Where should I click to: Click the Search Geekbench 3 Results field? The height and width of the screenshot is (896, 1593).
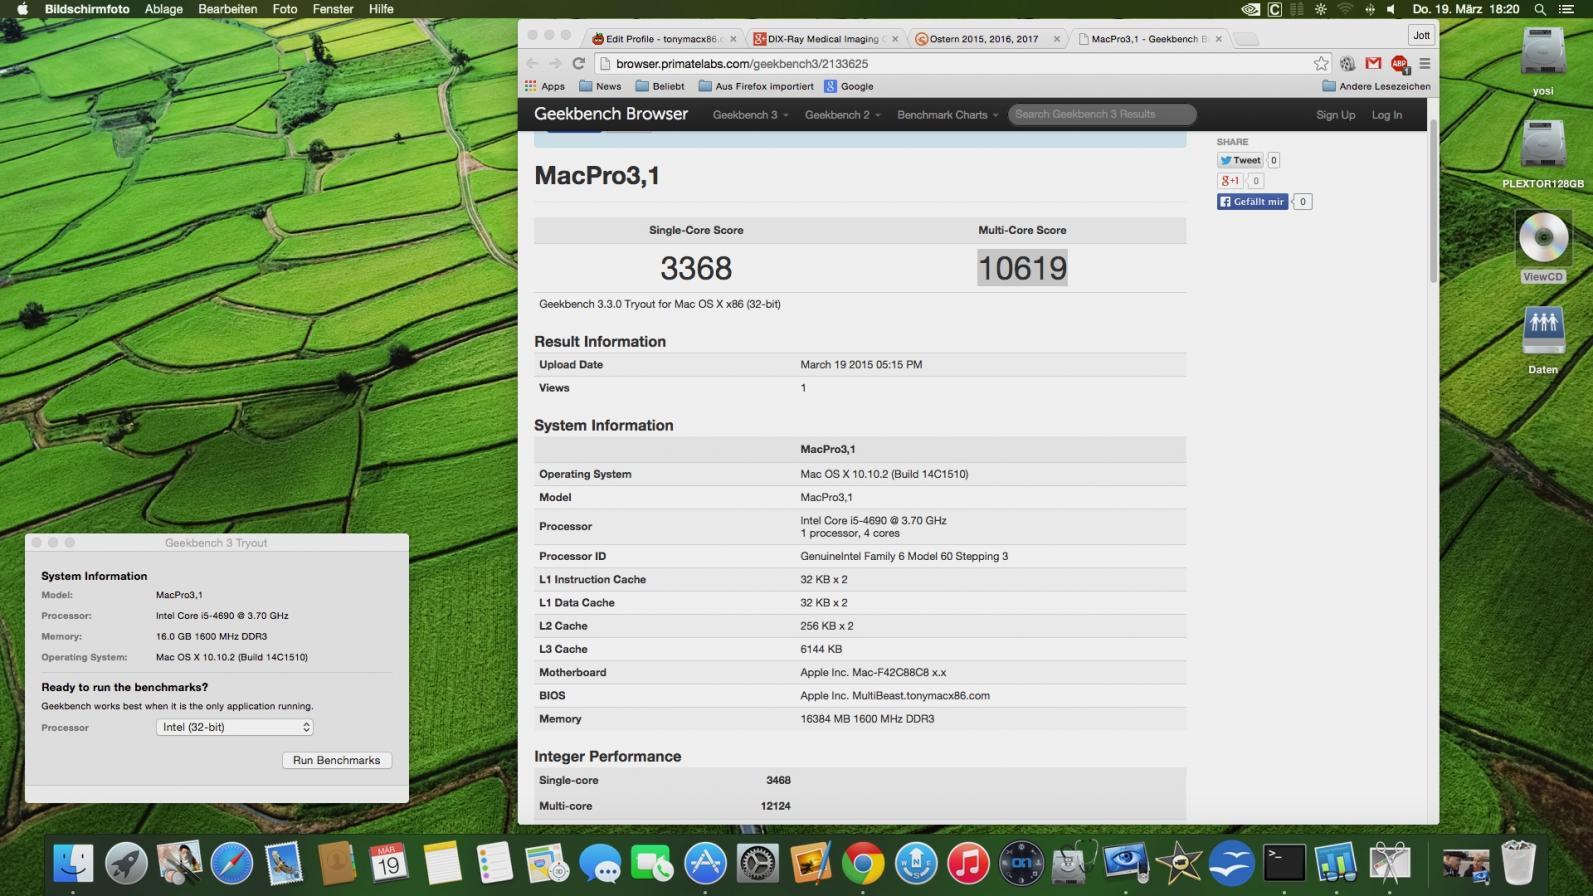[x=1102, y=114]
